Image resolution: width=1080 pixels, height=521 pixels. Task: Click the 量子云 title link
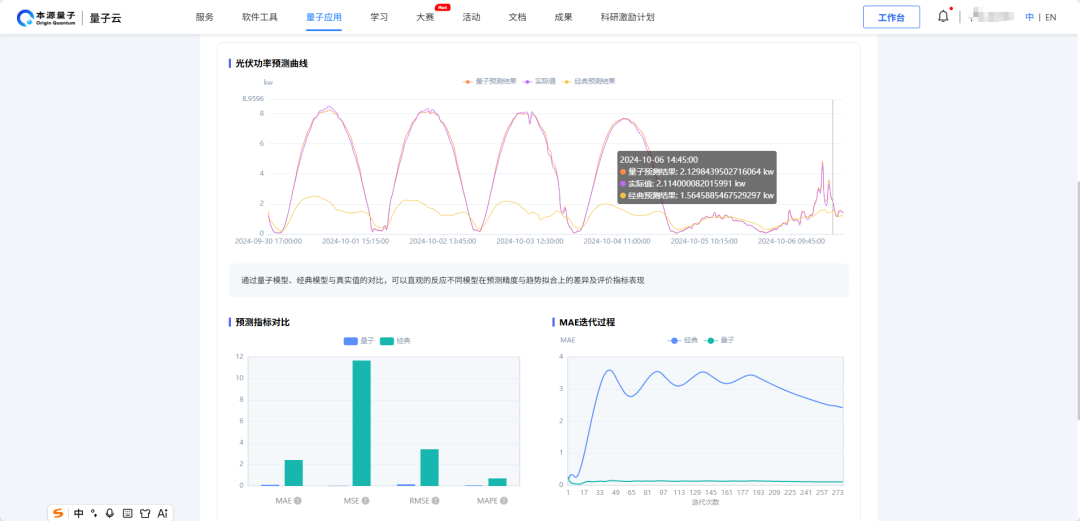coord(105,18)
